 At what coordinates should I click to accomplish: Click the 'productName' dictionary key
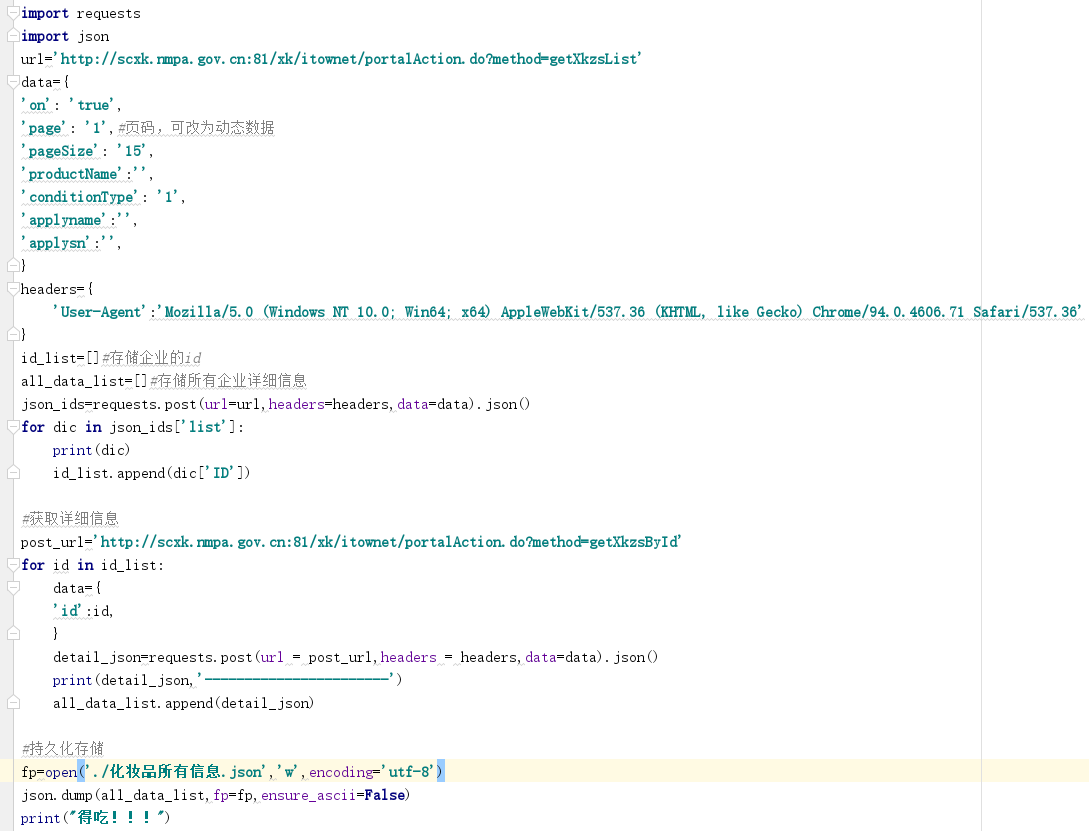tap(72, 174)
